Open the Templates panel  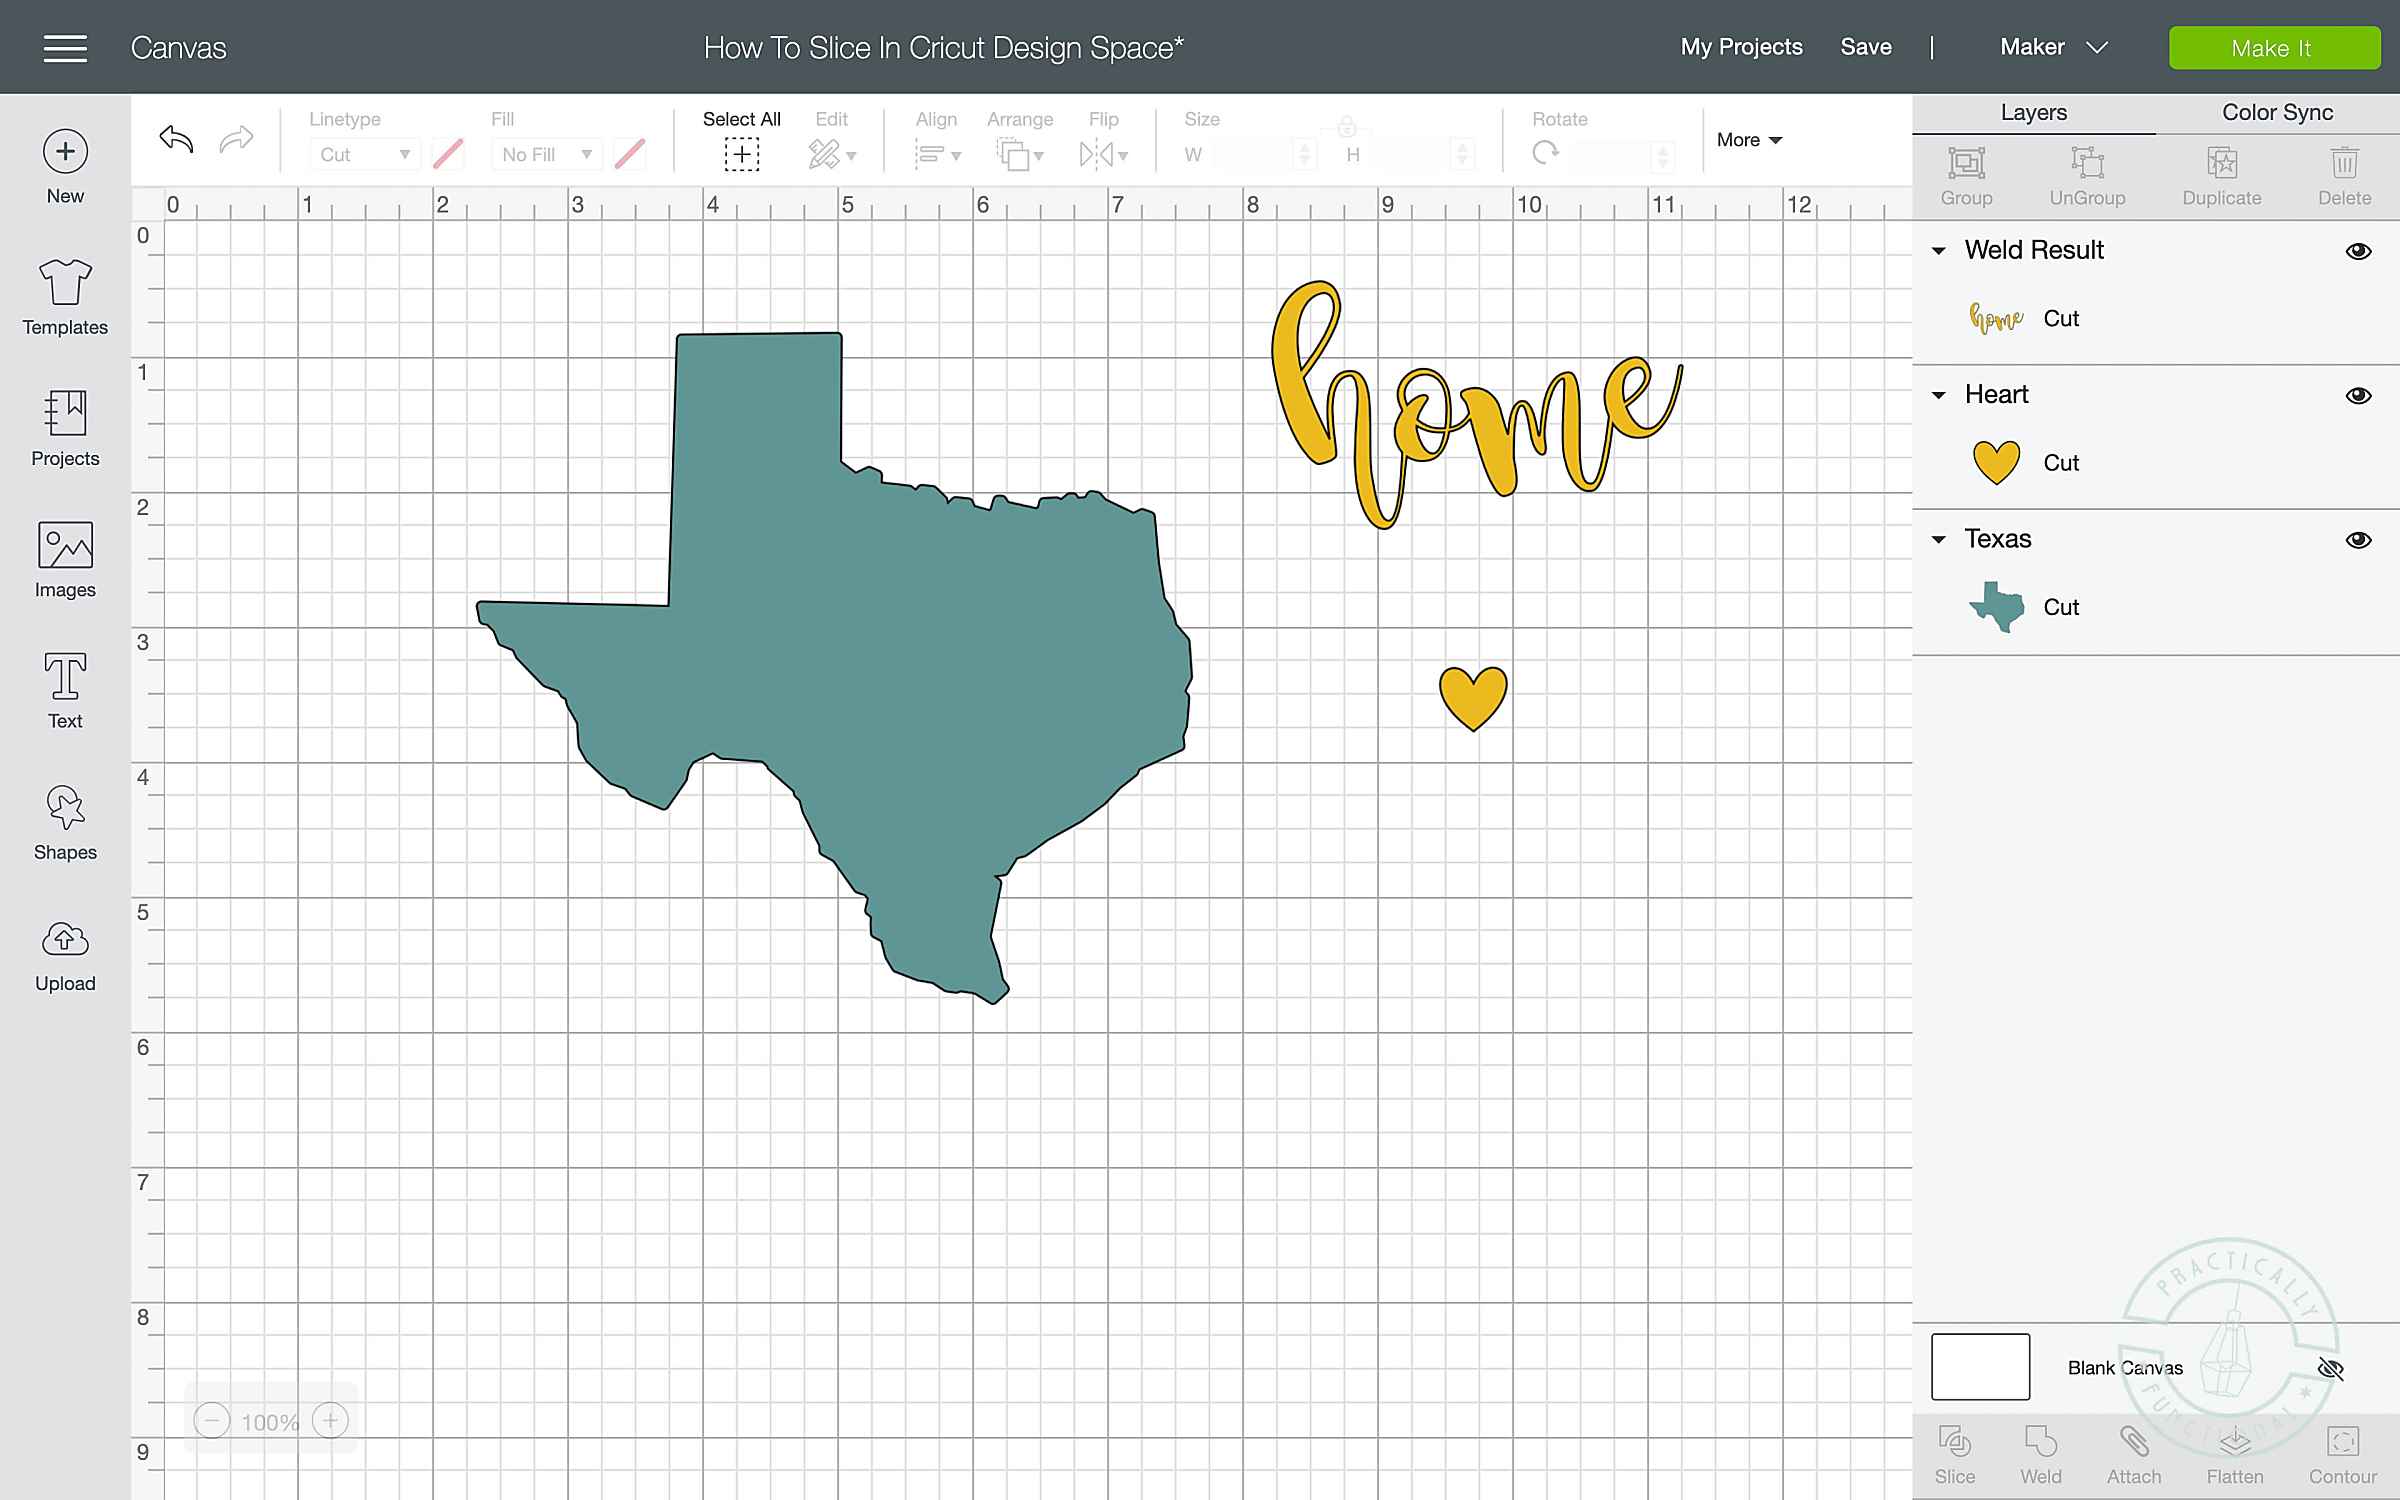65,297
